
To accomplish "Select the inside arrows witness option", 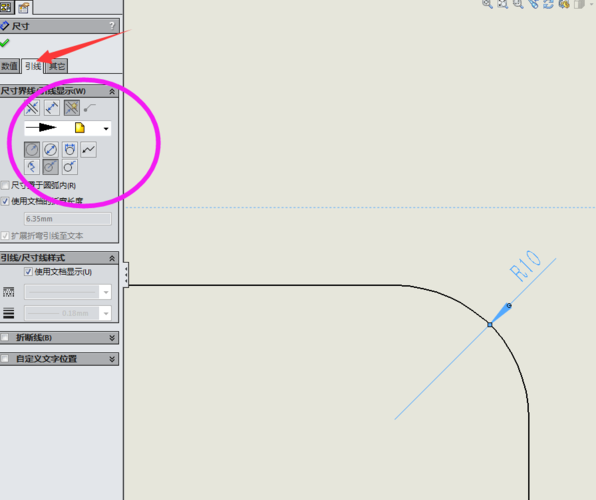I will tap(52, 108).
